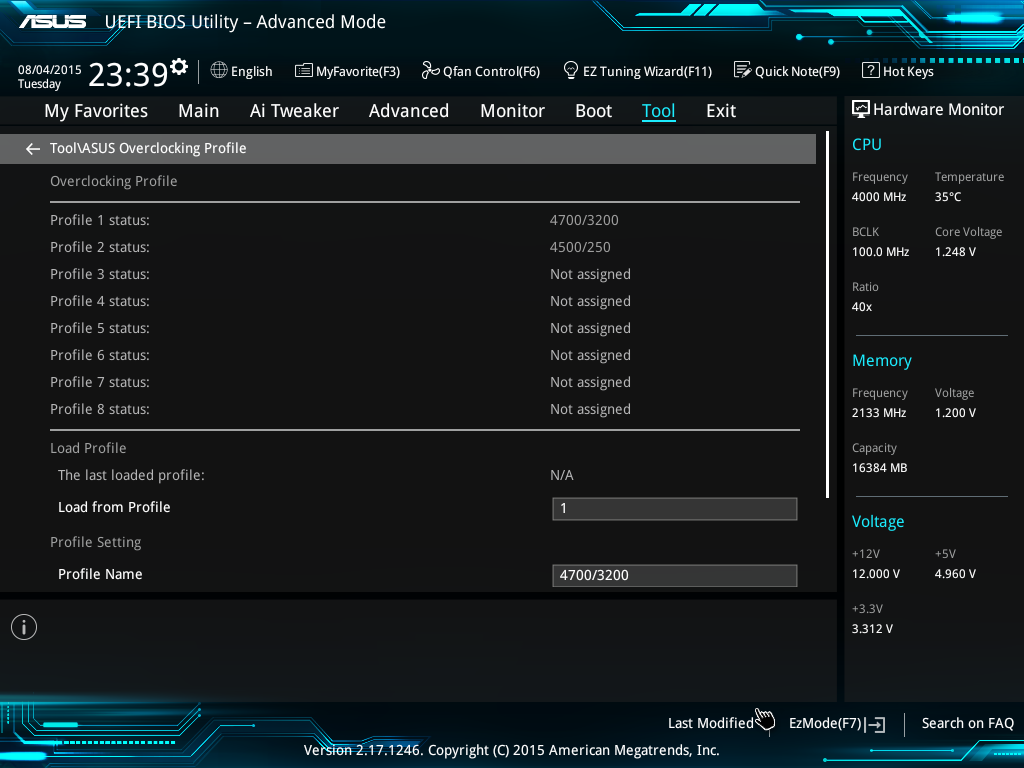The width and height of the screenshot is (1024, 768).
Task: Select Profile 8 status row
Action: pos(424,409)
